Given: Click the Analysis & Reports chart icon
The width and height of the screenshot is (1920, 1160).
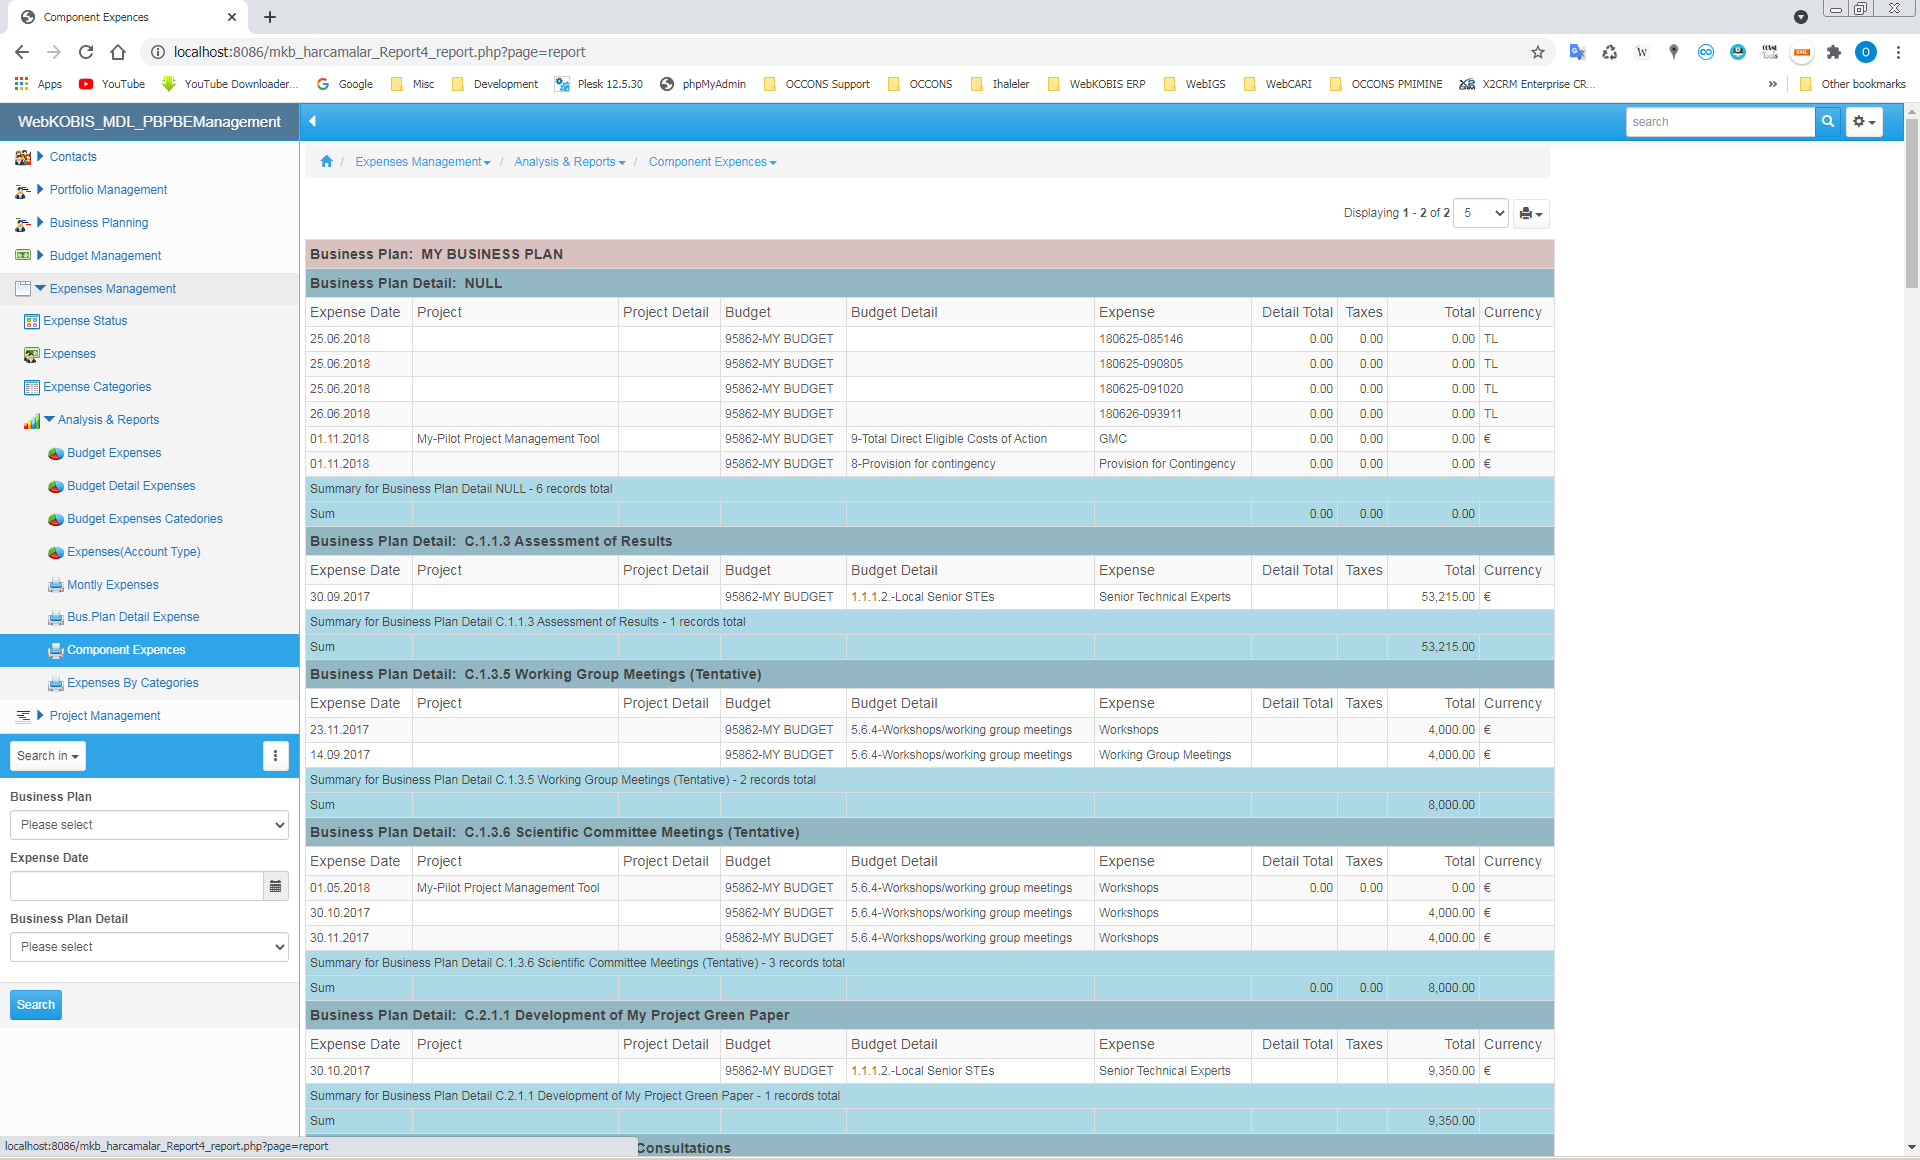Looking at the screenshot, I should pyautogui.click(x=32, y=421).
